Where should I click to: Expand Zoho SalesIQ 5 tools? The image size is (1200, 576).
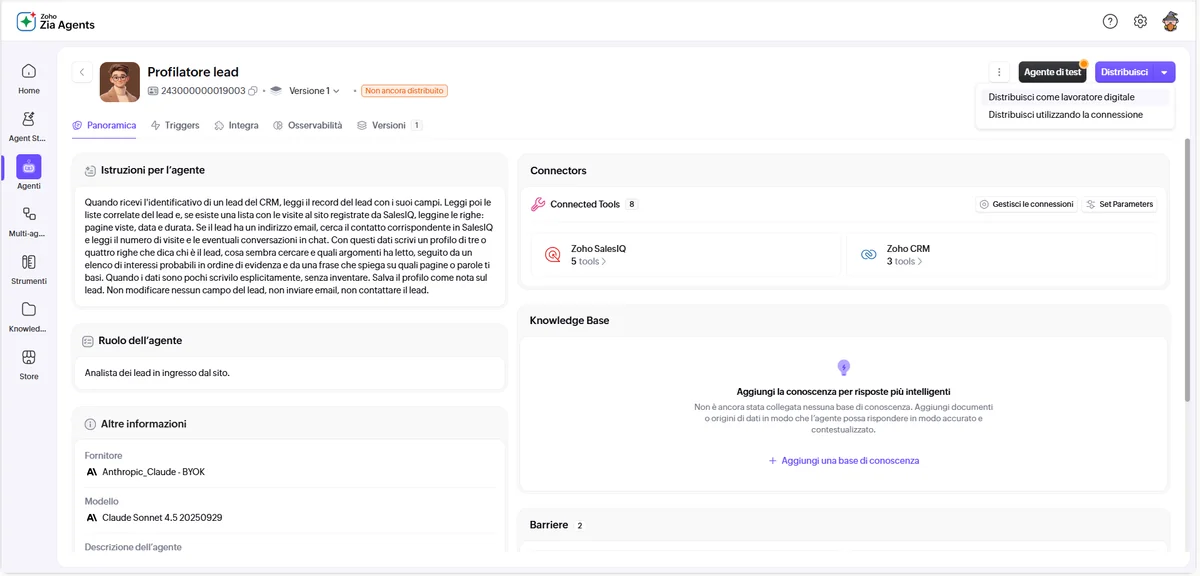(x=589, y=261)
